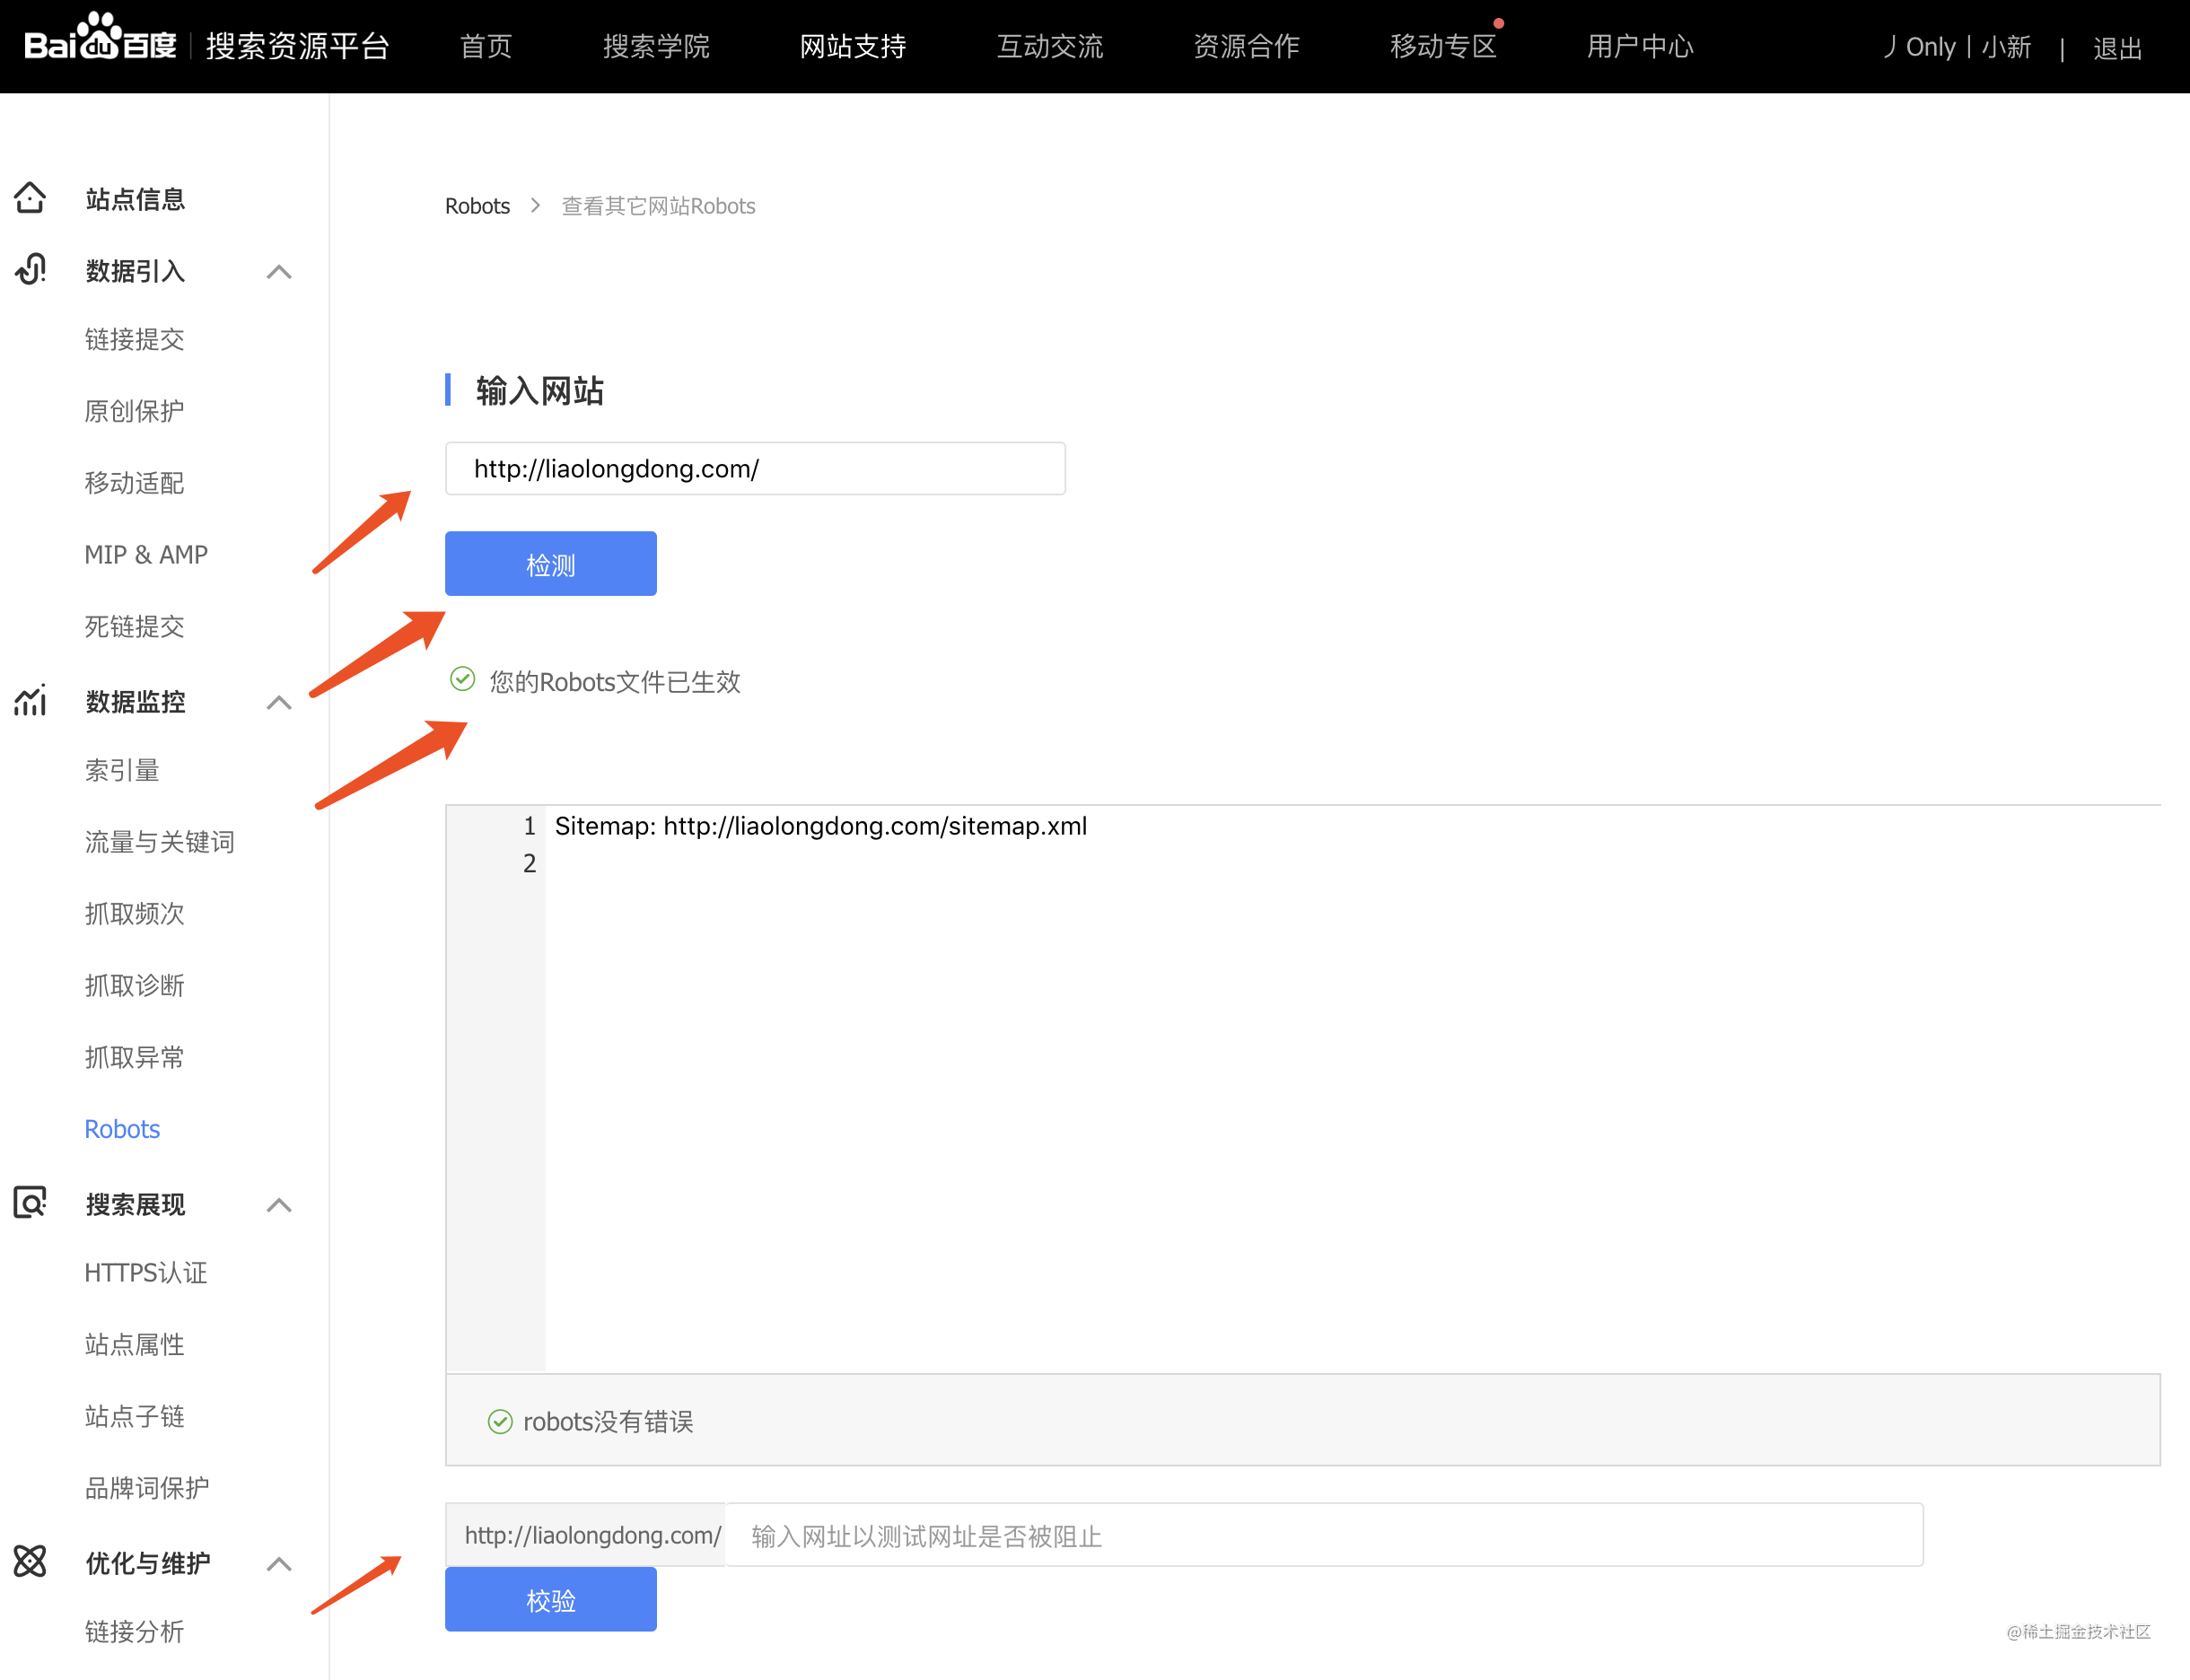This screenshot has width=2190, height=1680.
Task: Open 资源合作 in top navigation
Action: pos(1247,46)
